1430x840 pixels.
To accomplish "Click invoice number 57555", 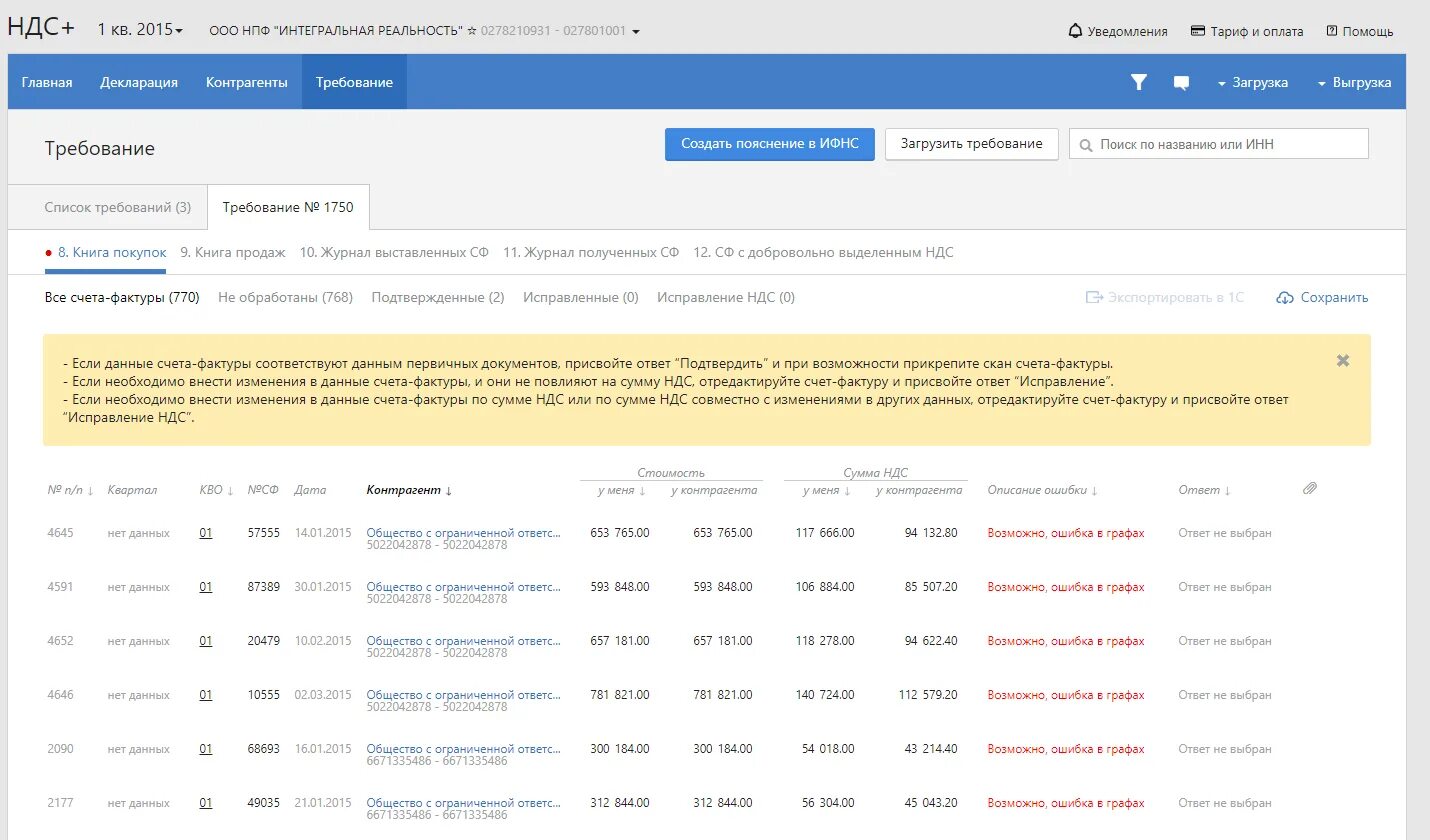I will click(264, 533).
